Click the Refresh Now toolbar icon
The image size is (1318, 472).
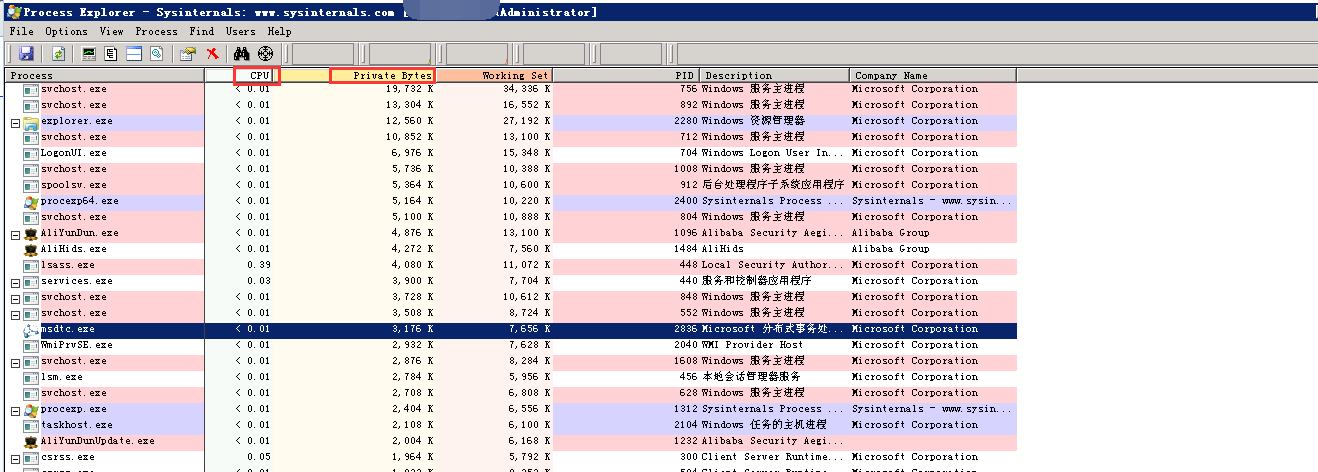click(58, 53)
